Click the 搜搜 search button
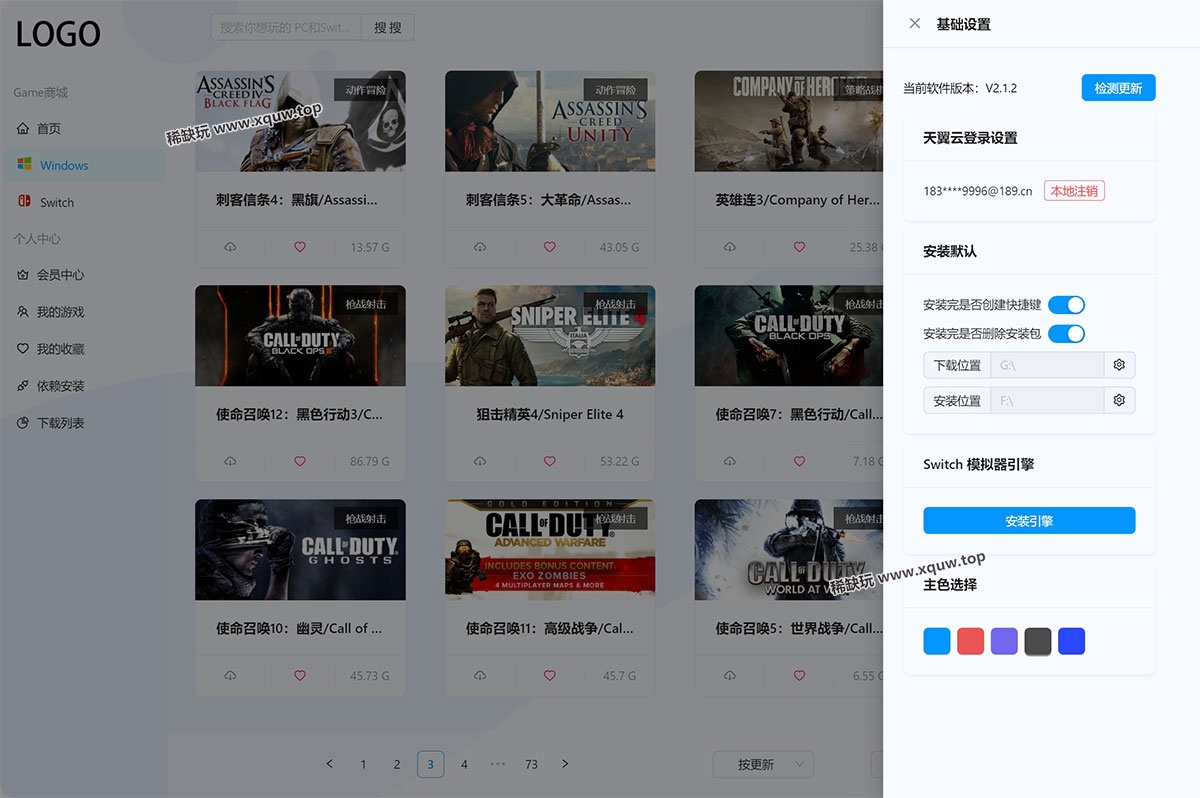The image size is (1200, 798). click(x=387, y=27)
